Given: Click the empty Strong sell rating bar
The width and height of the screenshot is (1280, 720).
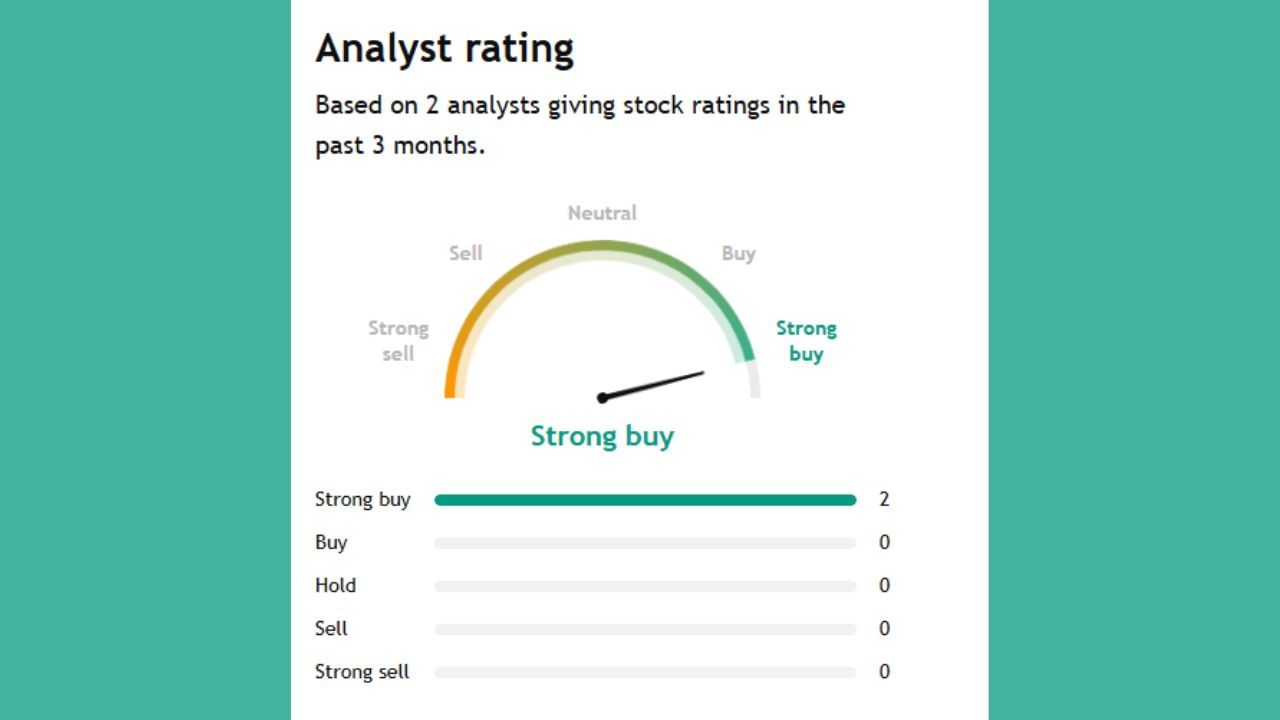Looking at the screenshot, I should click(645, 672).
